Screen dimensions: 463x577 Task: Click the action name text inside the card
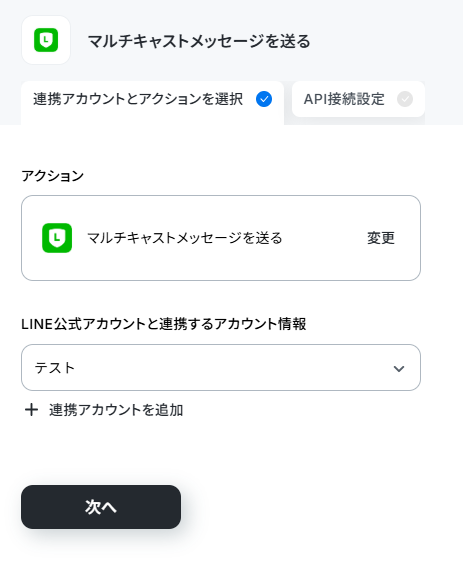point(185,238)
